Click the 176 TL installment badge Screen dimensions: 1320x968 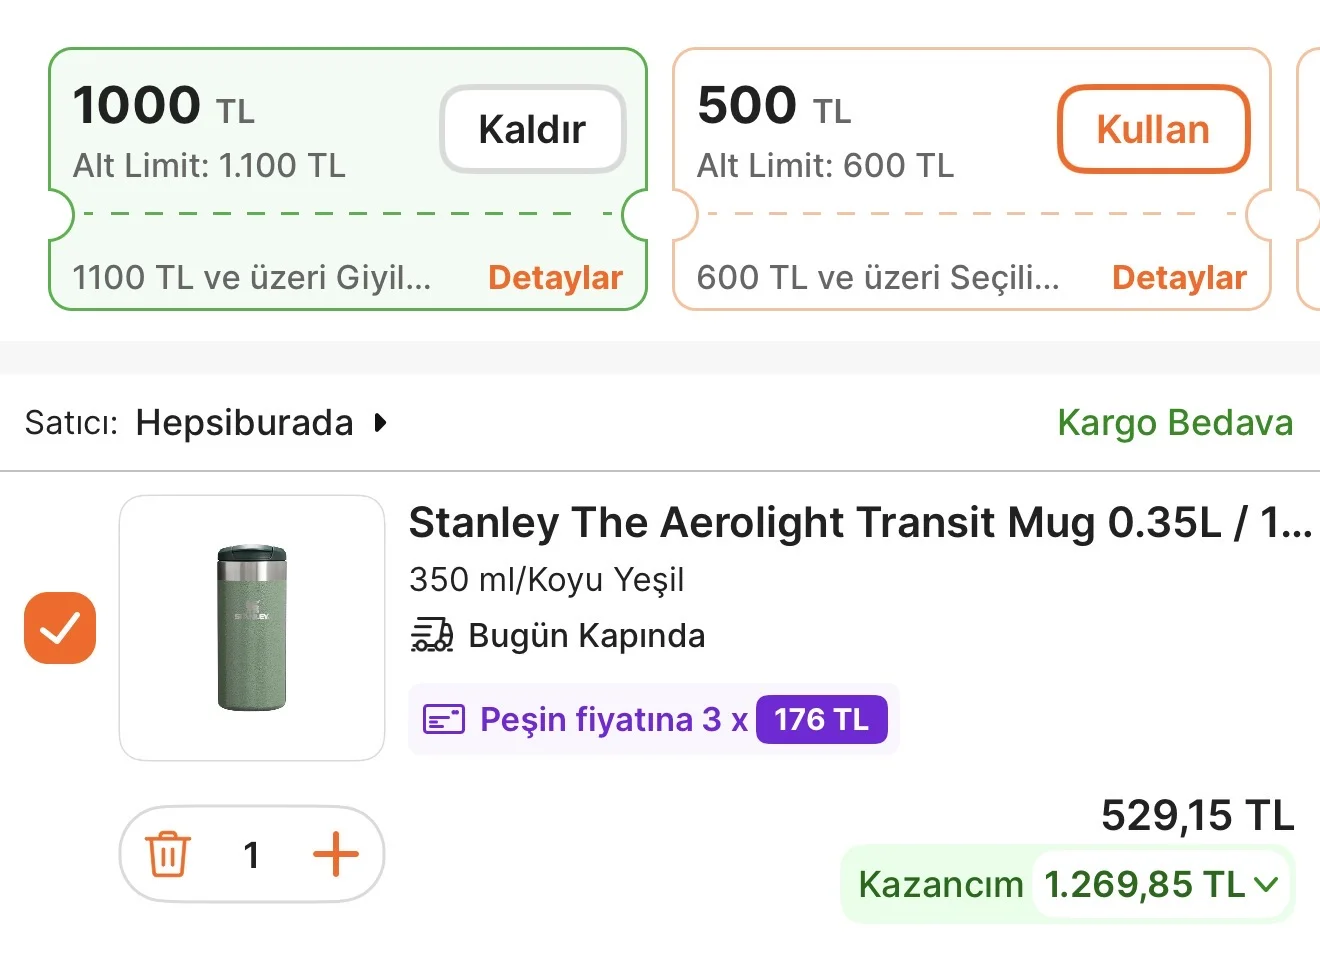coord(821,719)
